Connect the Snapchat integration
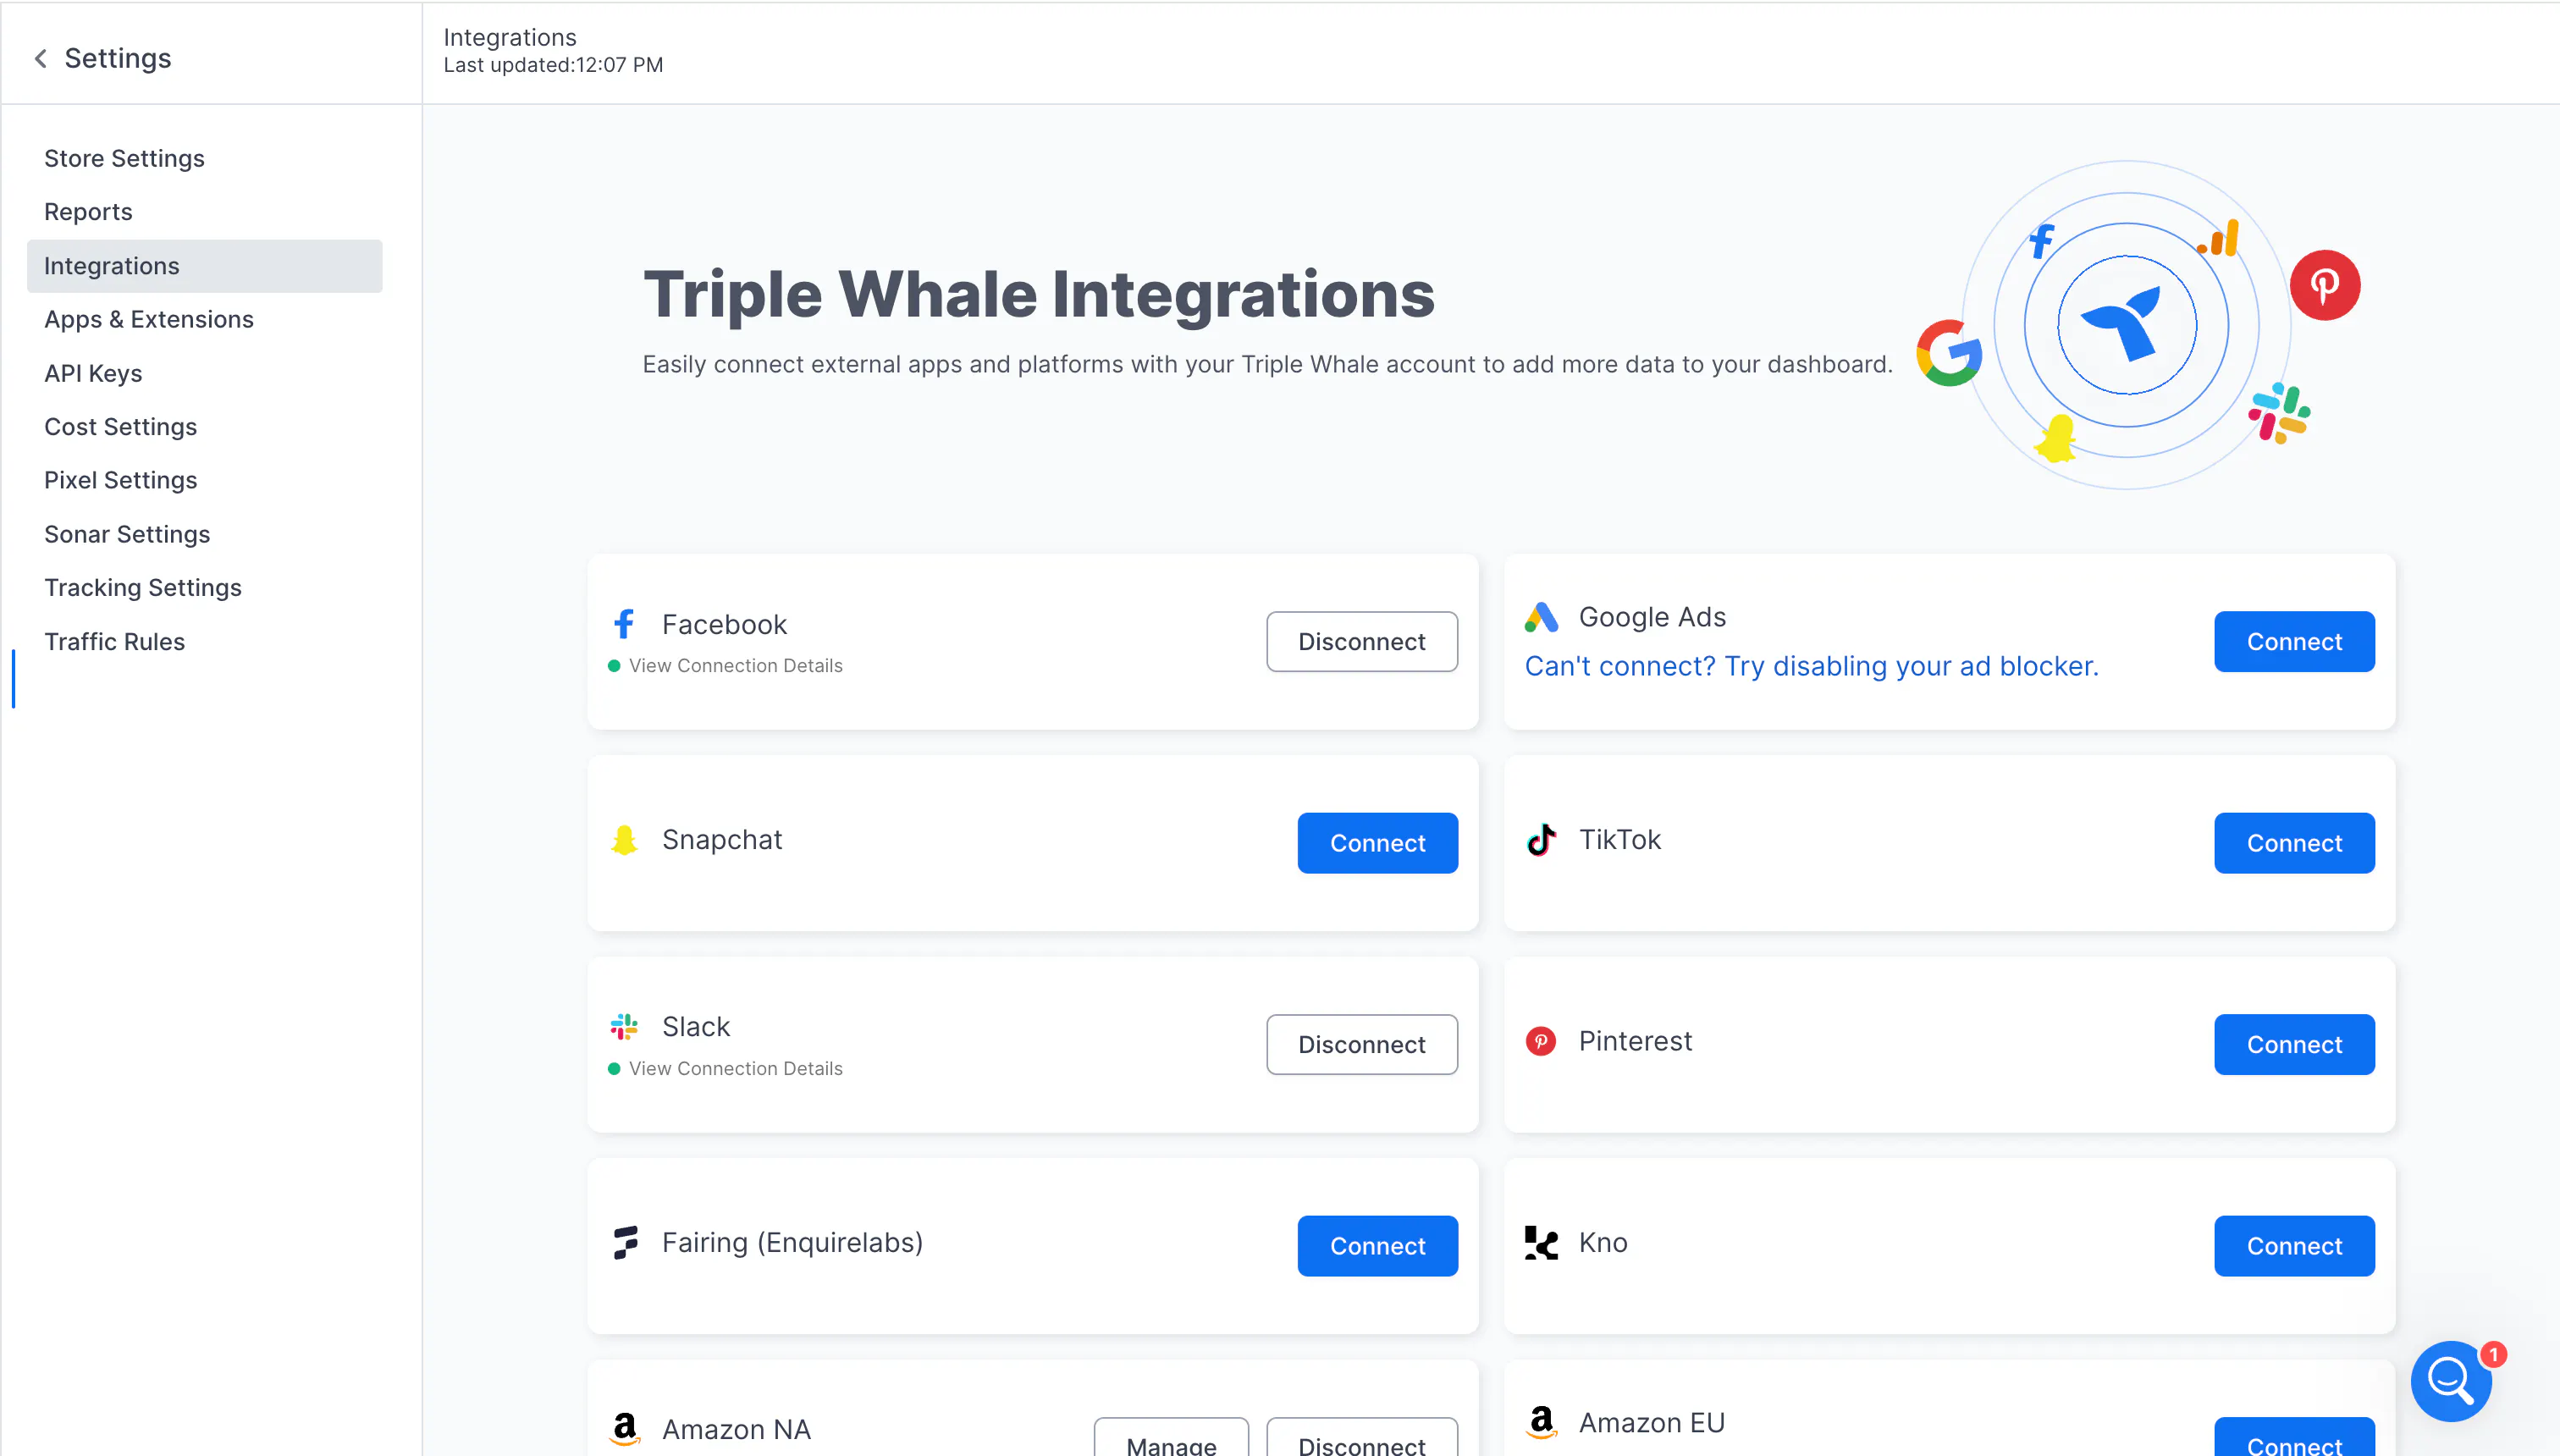2560x1456 pixels. [x=1377, y=843]
